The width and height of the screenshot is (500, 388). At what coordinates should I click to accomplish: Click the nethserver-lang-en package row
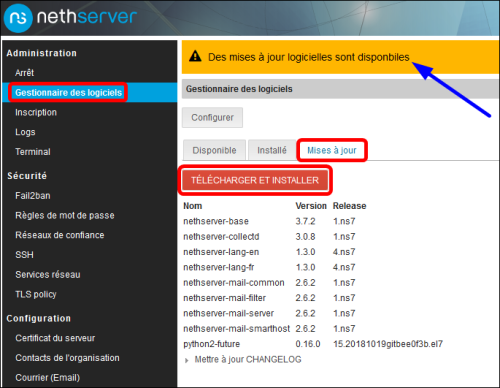269,252
